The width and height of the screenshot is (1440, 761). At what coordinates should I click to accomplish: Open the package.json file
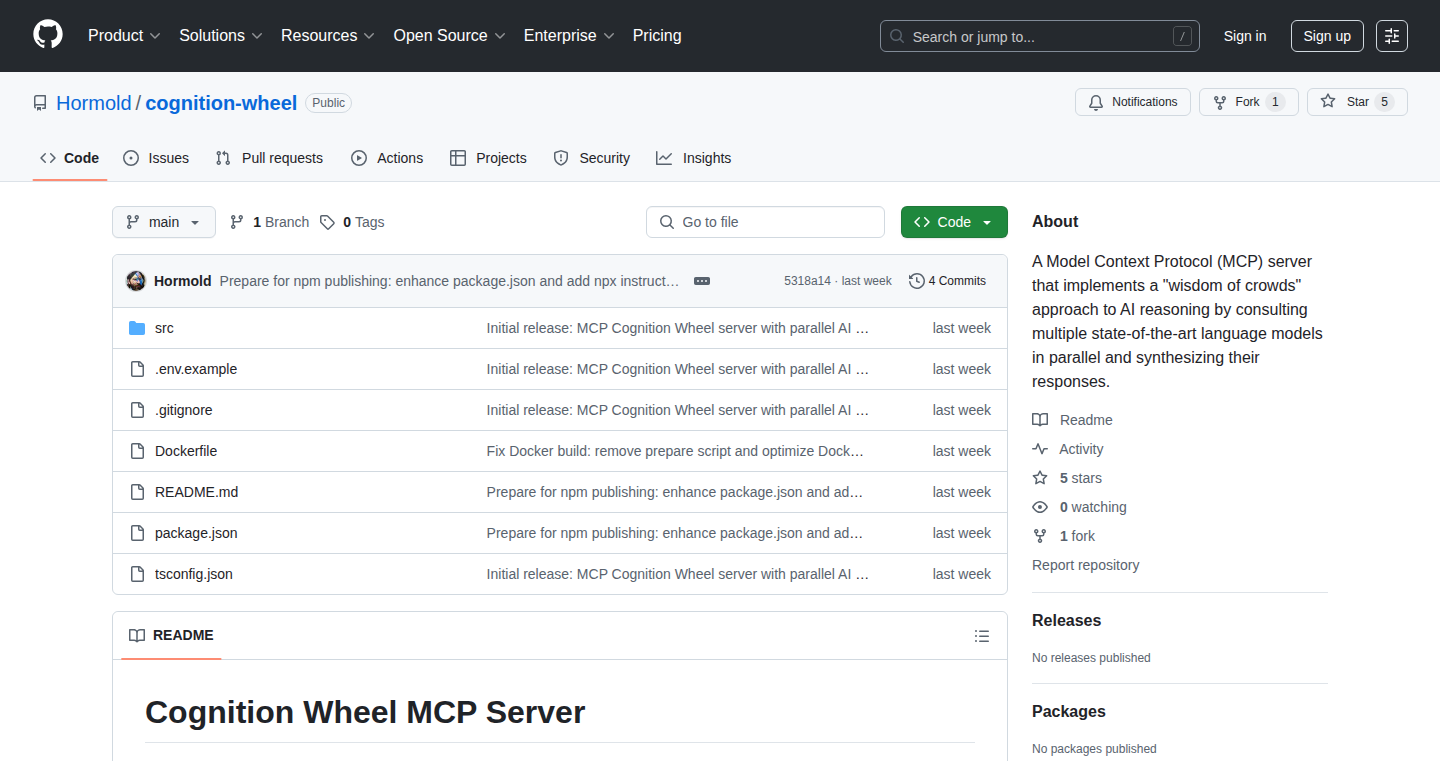coord(196,533)
